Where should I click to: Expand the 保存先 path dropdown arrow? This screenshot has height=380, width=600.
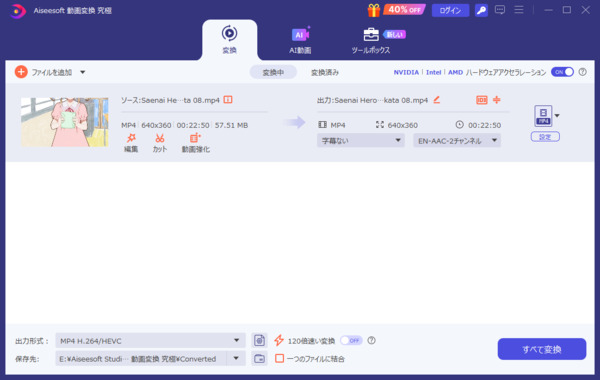(236, 359)
